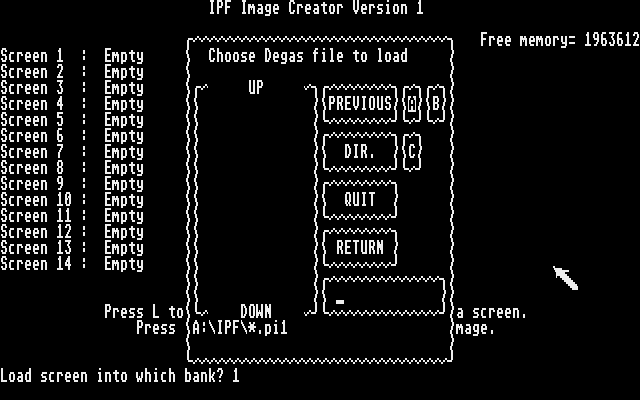Confirm selection with RETURN button
Viewport: 640px width, 400px height.
pyautogui.click(x=360, y=248)
